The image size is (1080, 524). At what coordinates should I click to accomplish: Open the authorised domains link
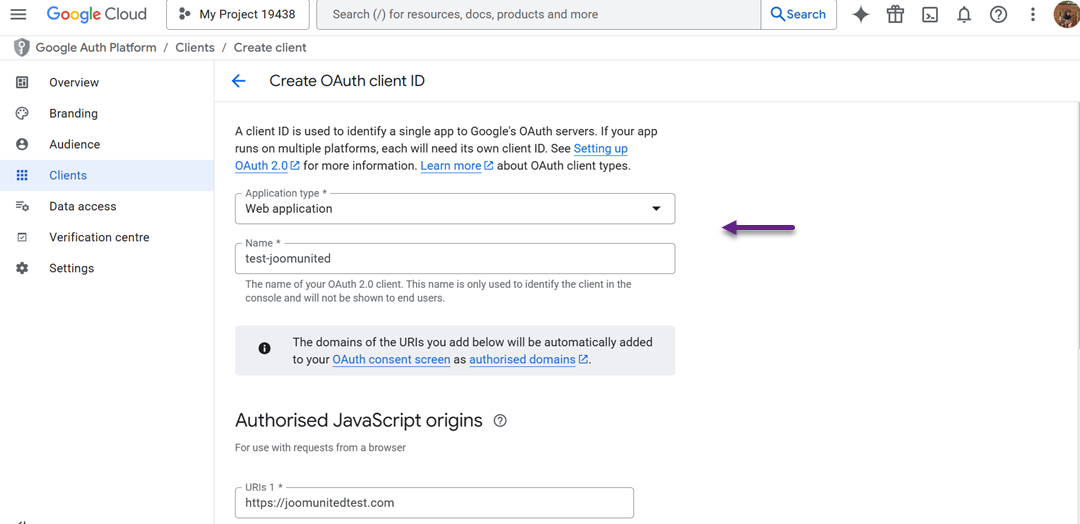(522, 359)
